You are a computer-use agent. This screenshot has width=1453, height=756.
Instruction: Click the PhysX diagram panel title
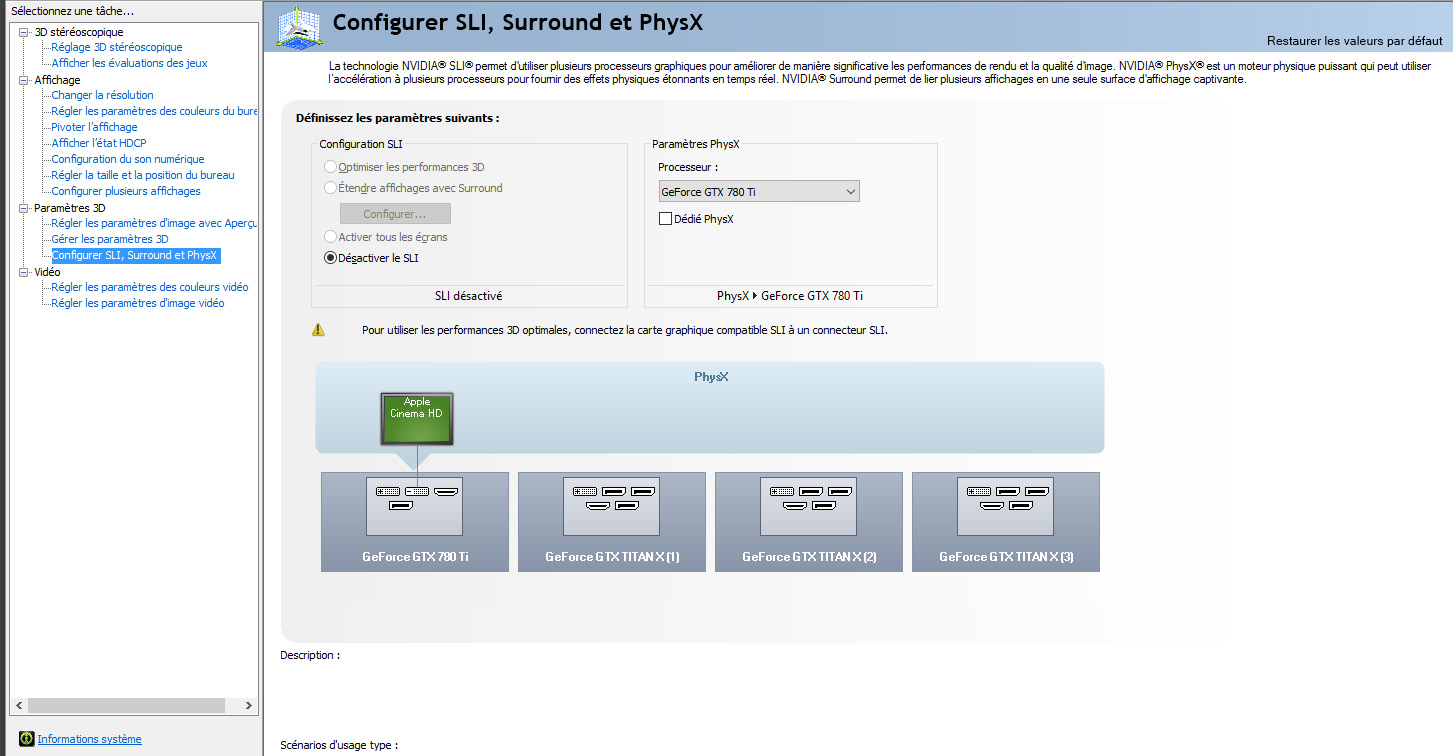pos(711,377)
